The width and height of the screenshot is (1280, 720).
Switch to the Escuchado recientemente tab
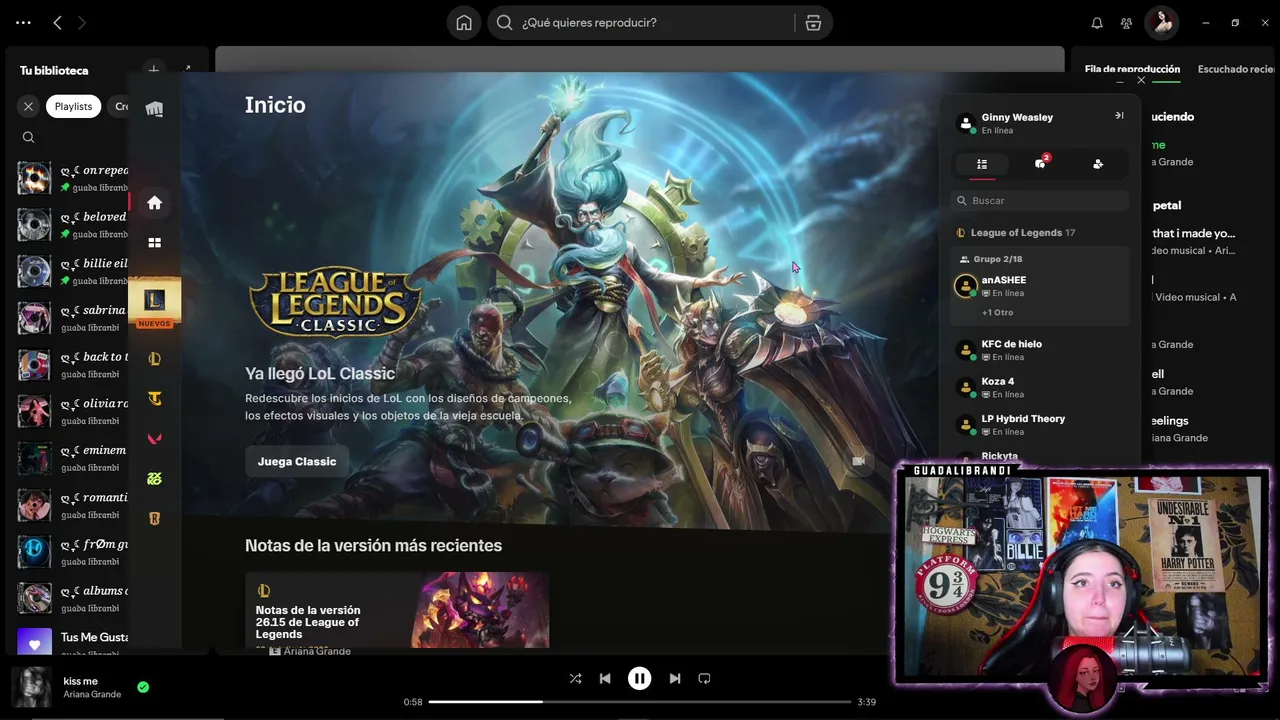[x=1238, y=69]
